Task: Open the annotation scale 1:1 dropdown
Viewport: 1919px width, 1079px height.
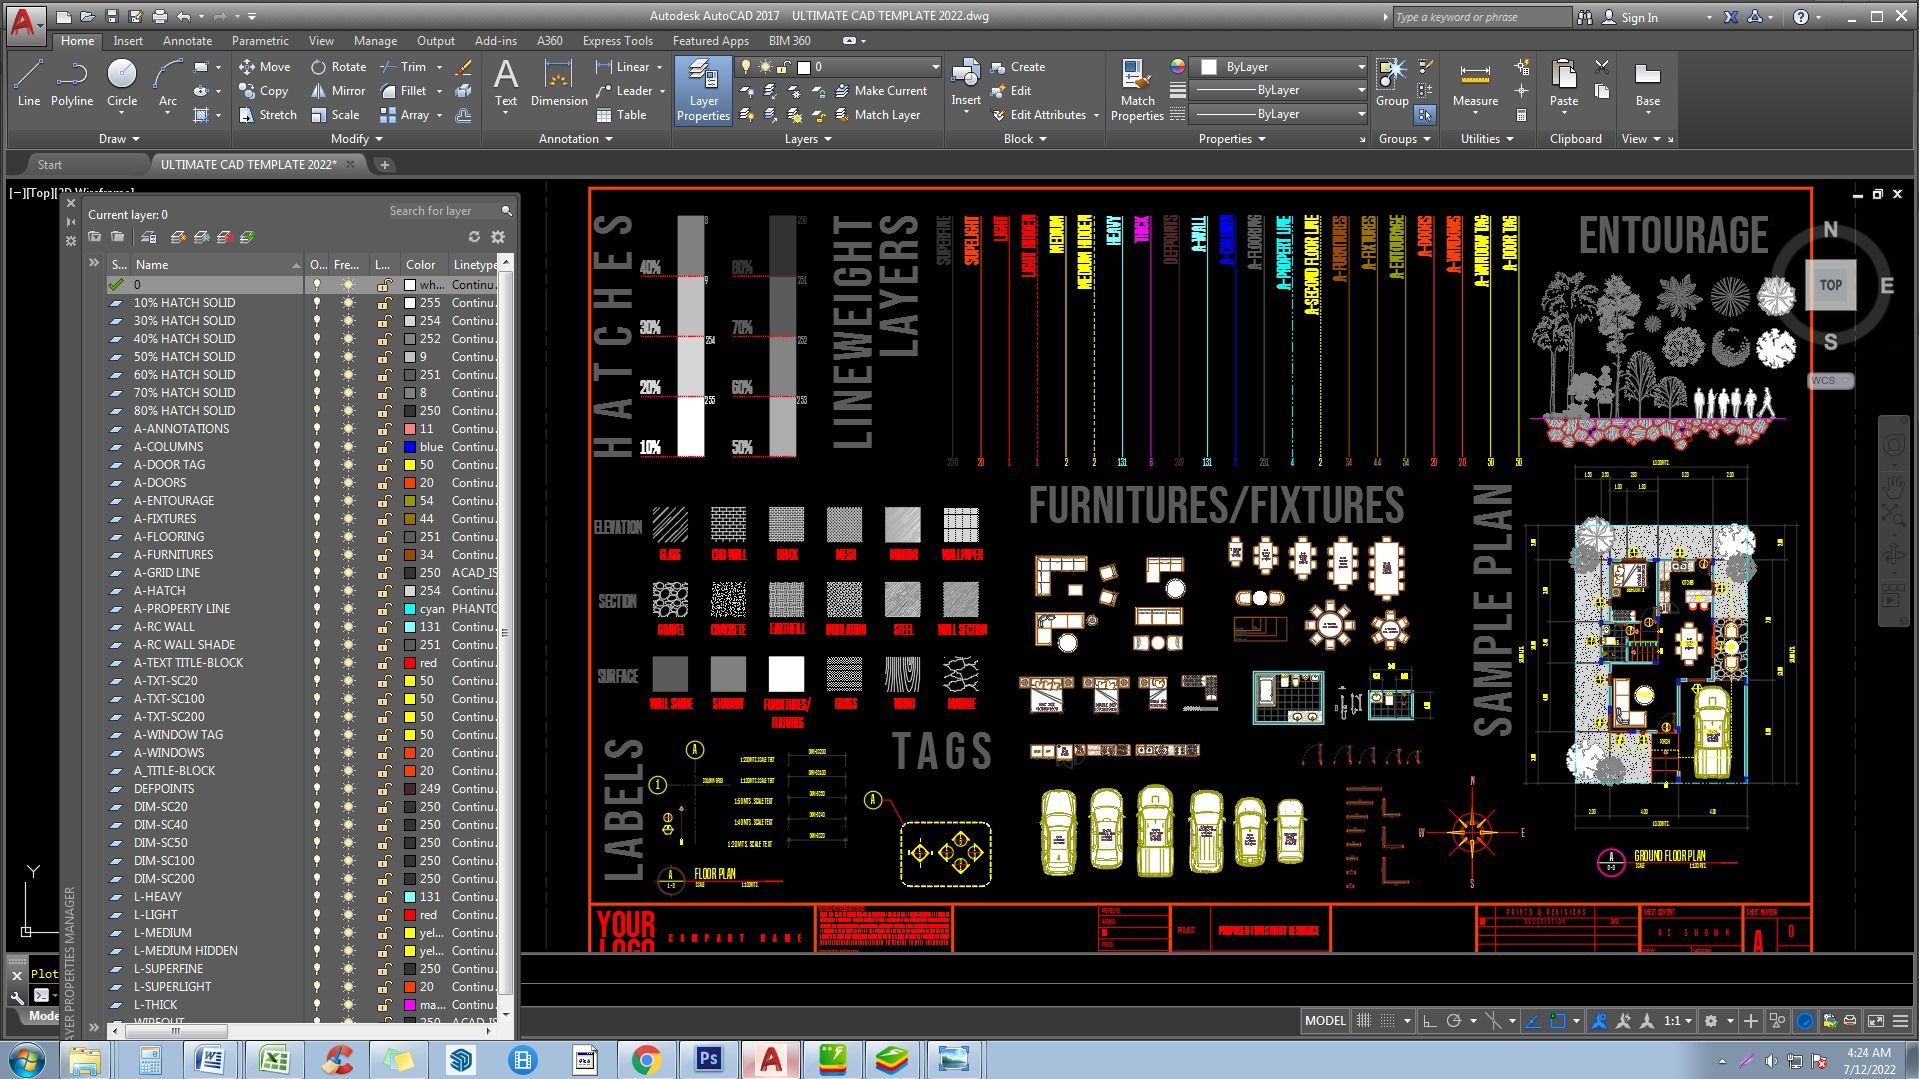Action: (x=1678, y=1021)
